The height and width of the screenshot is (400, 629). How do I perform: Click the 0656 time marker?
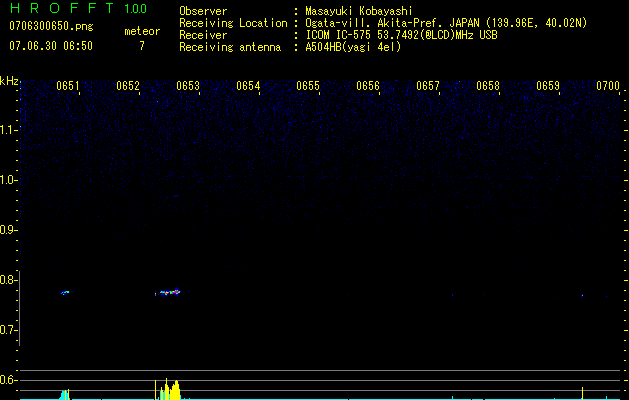coord(368,86)
